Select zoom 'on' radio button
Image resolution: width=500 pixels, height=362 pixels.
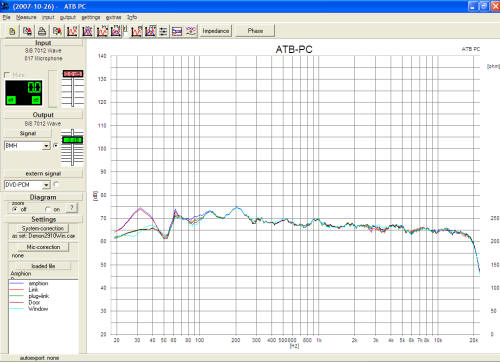coord(48,209)
